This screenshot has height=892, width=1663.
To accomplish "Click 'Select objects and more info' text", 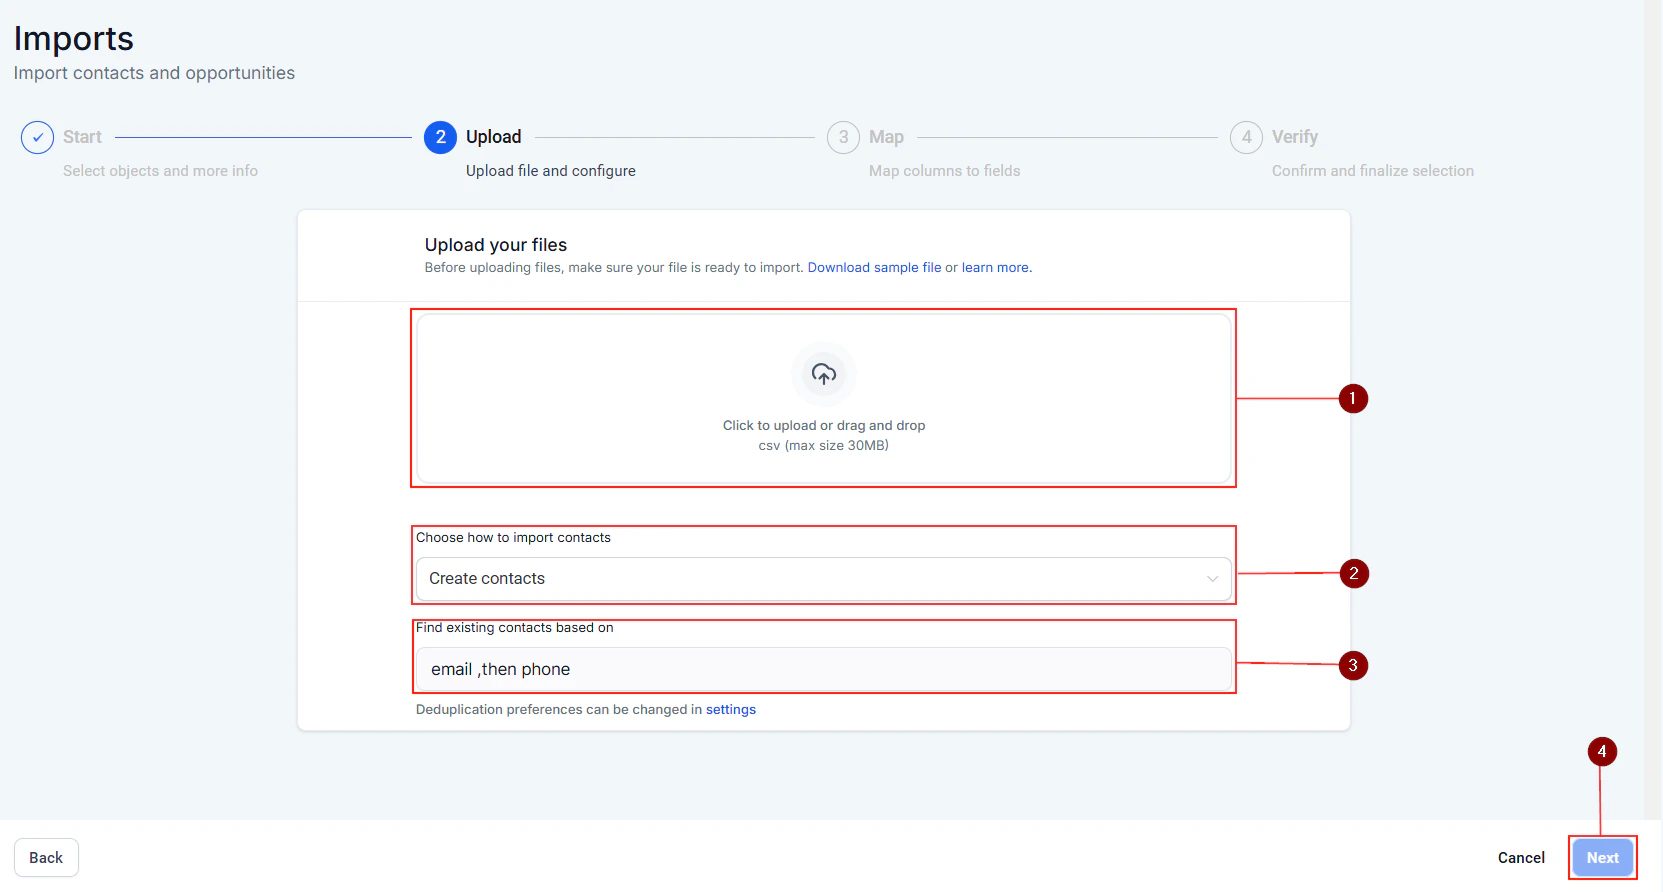I will coord(160,171).
